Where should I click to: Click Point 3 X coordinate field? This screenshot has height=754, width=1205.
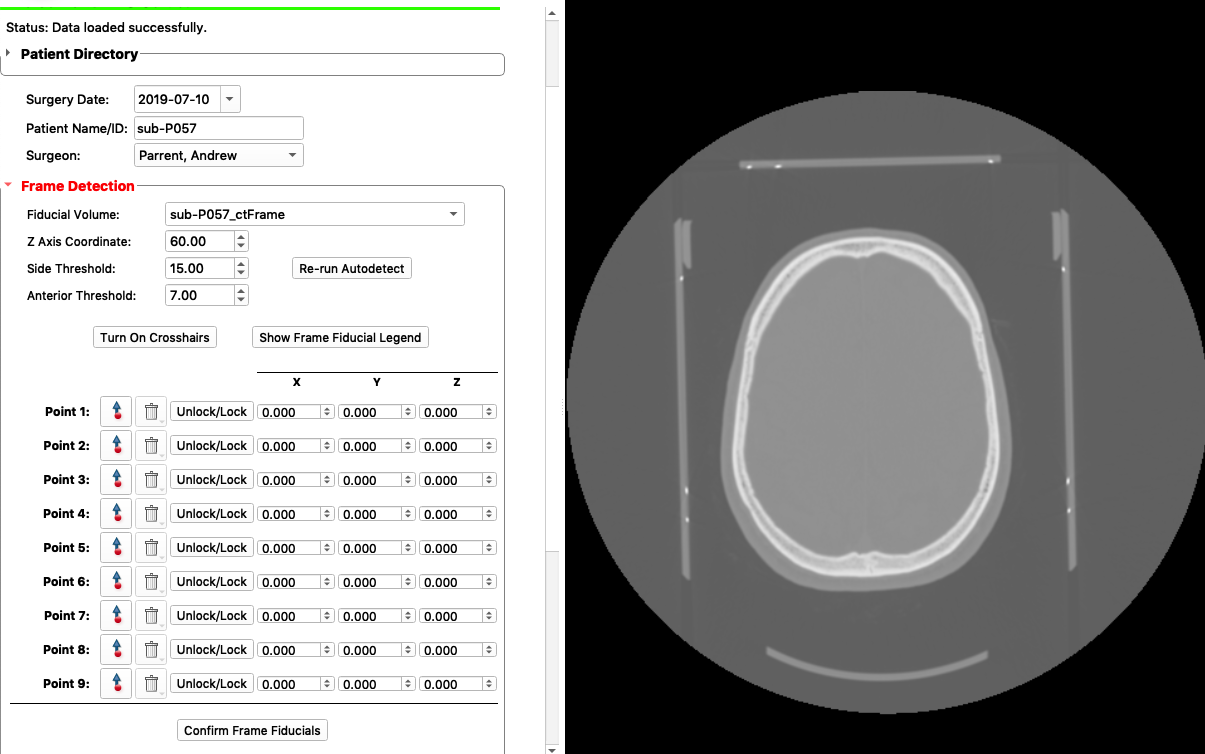pos(296,480)
